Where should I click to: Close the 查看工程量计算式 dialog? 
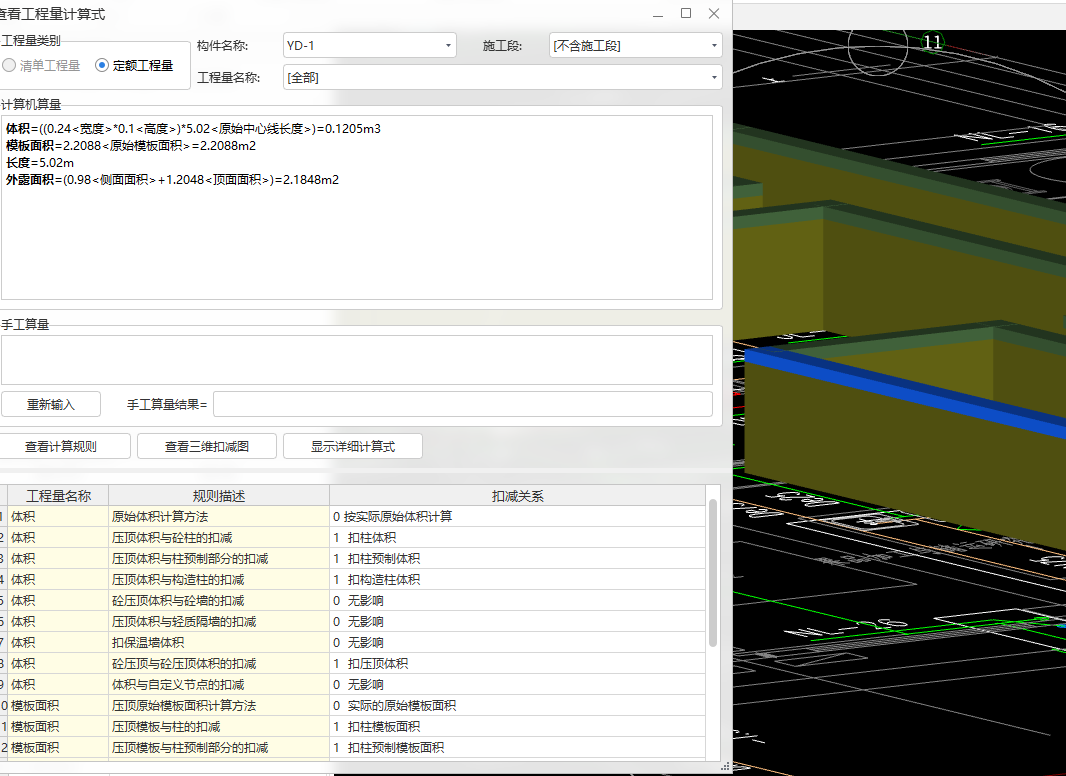coord(714,14)
